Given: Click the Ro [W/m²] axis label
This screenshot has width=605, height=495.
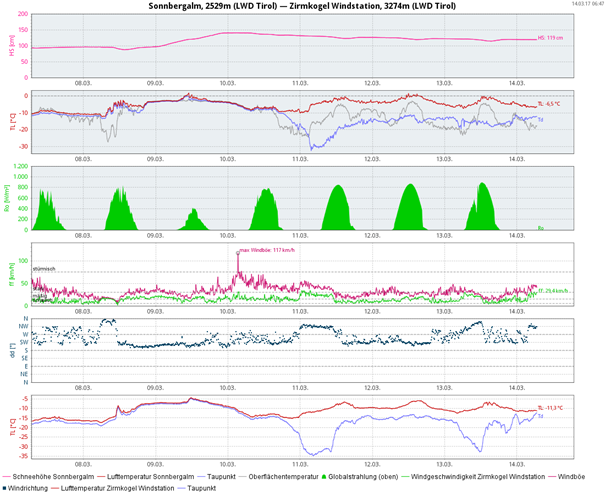Looking at the screenshot, I should coord(7,198).
